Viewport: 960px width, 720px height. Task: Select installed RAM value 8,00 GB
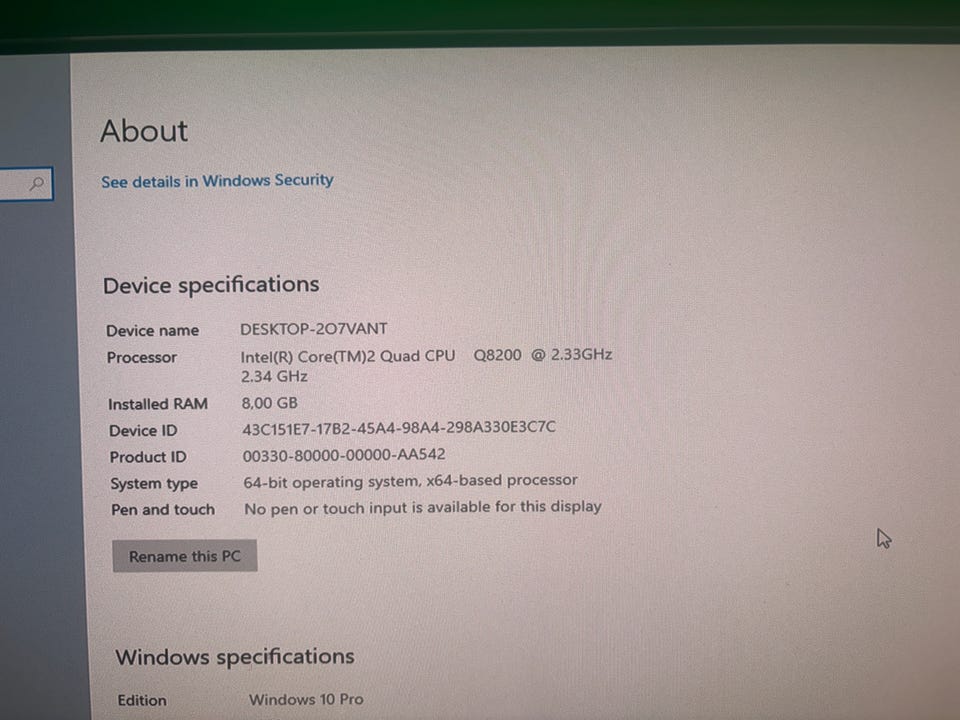pos(269,403)
